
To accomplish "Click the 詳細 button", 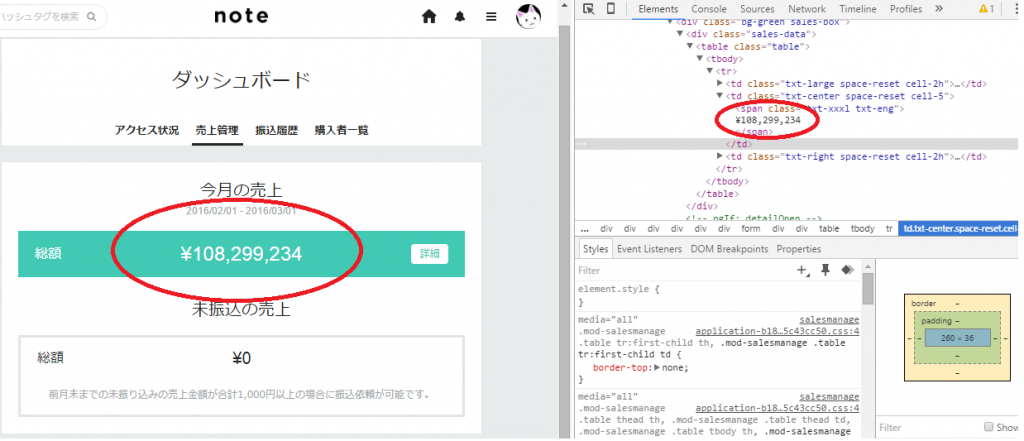I will coord(429,254).
